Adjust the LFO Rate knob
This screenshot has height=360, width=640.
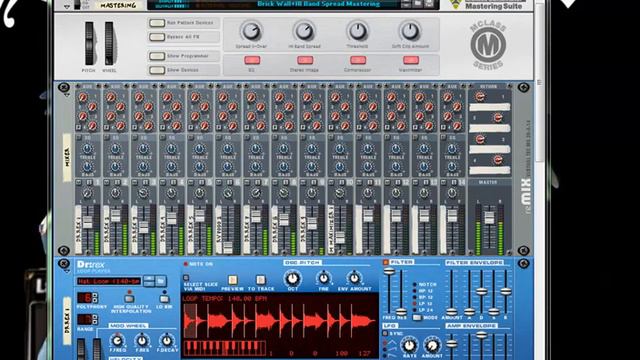pos(409,346)
